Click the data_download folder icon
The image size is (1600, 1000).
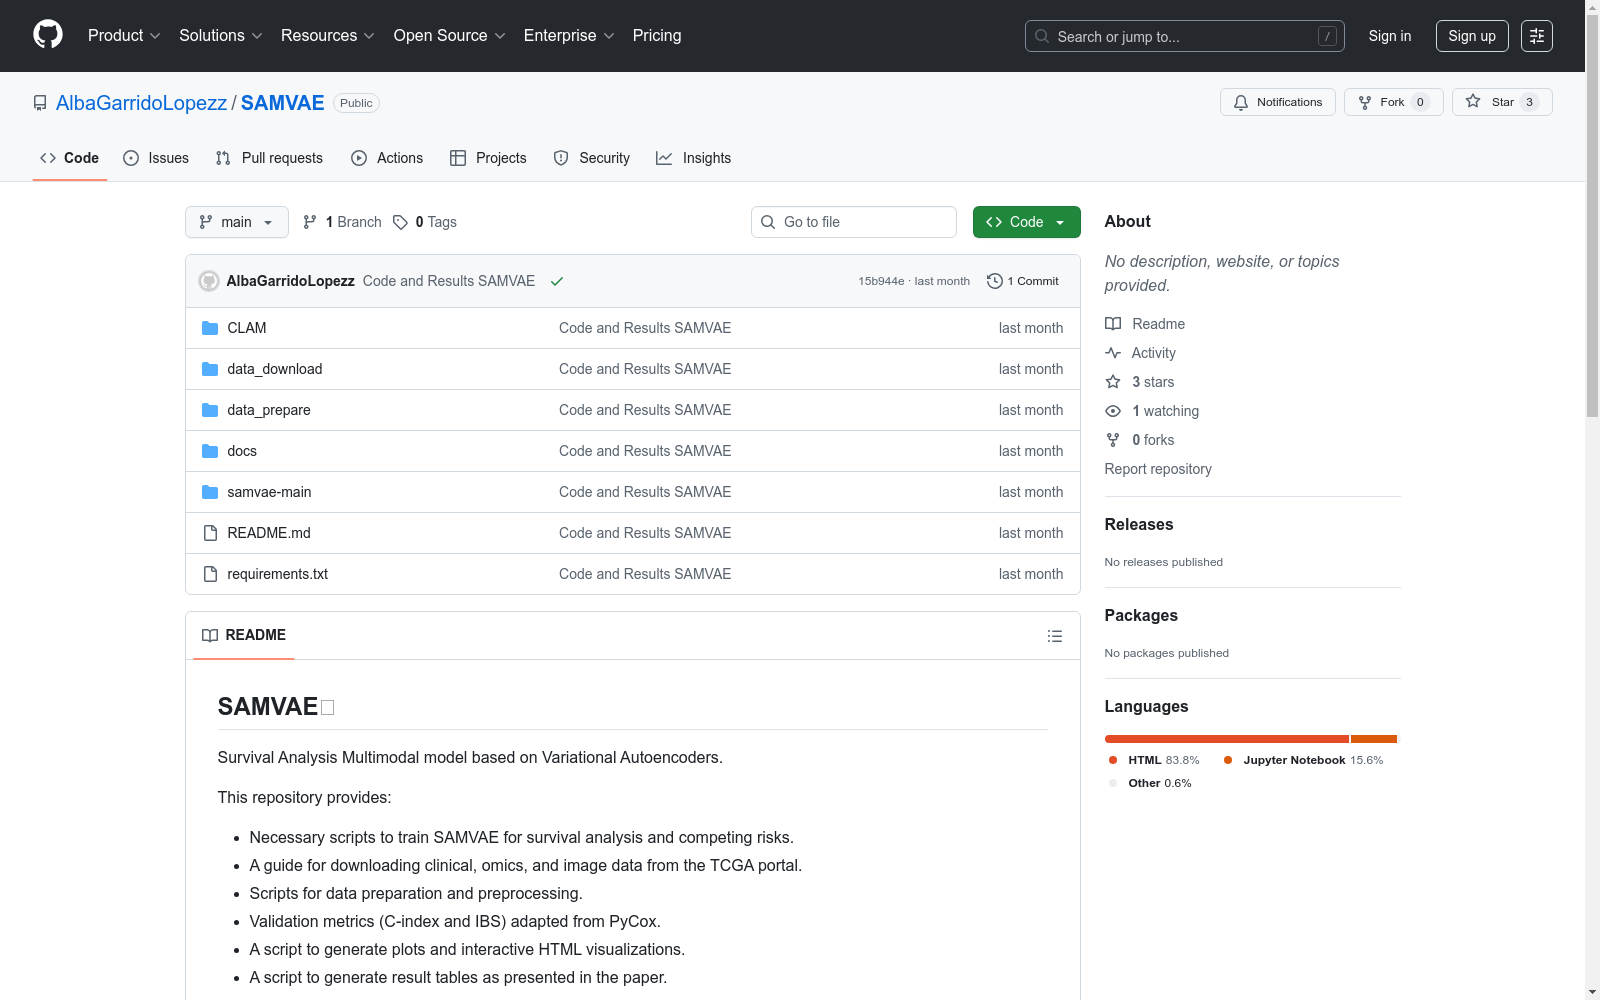[x=210, y=369]
